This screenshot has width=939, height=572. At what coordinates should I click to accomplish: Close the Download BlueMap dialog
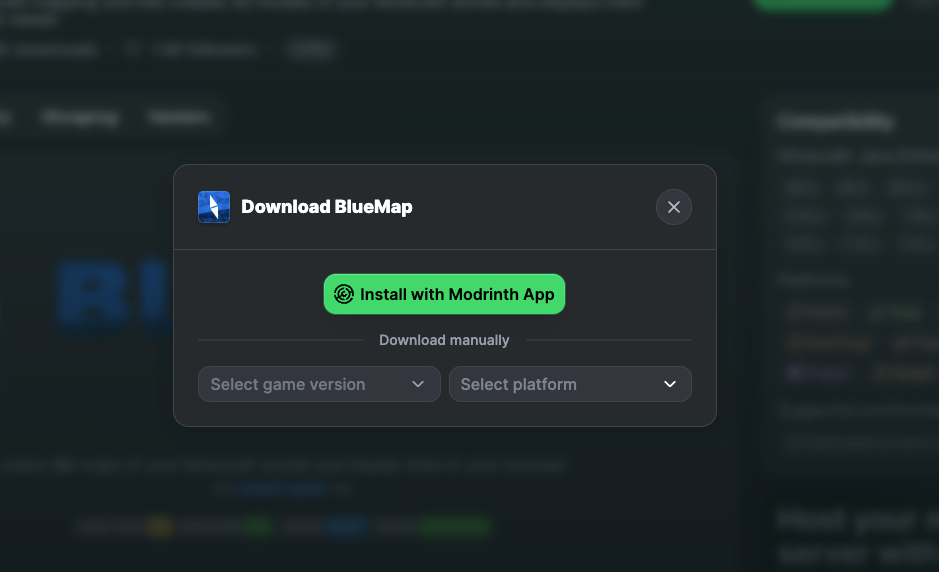tap(674, 207)
